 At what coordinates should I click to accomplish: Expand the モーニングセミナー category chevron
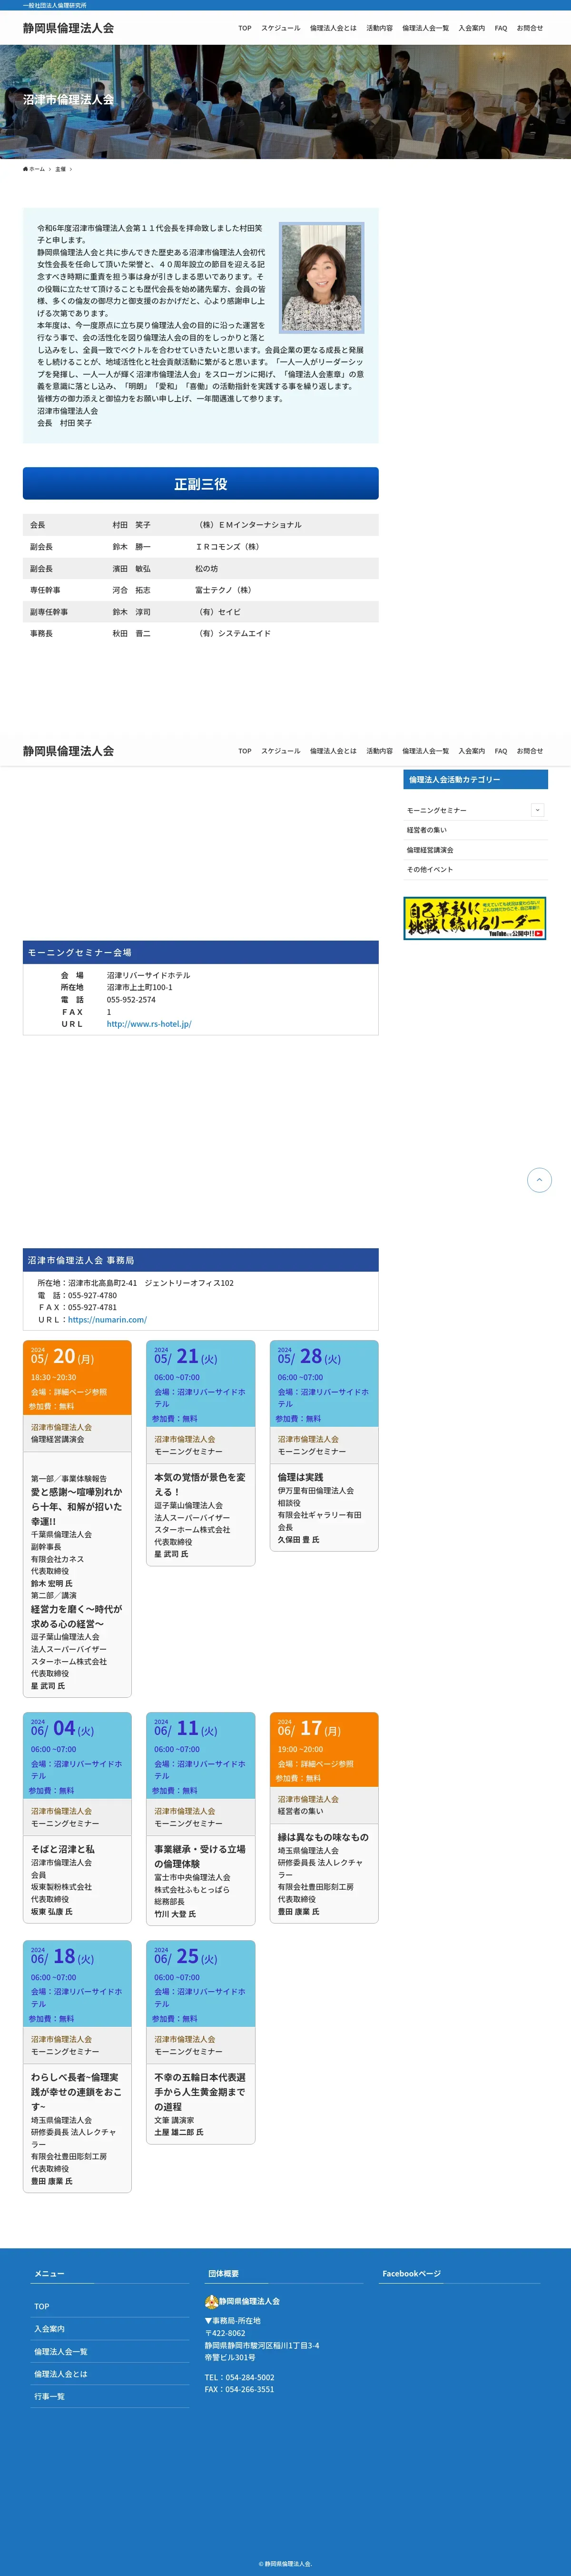[x=537, y=810]
